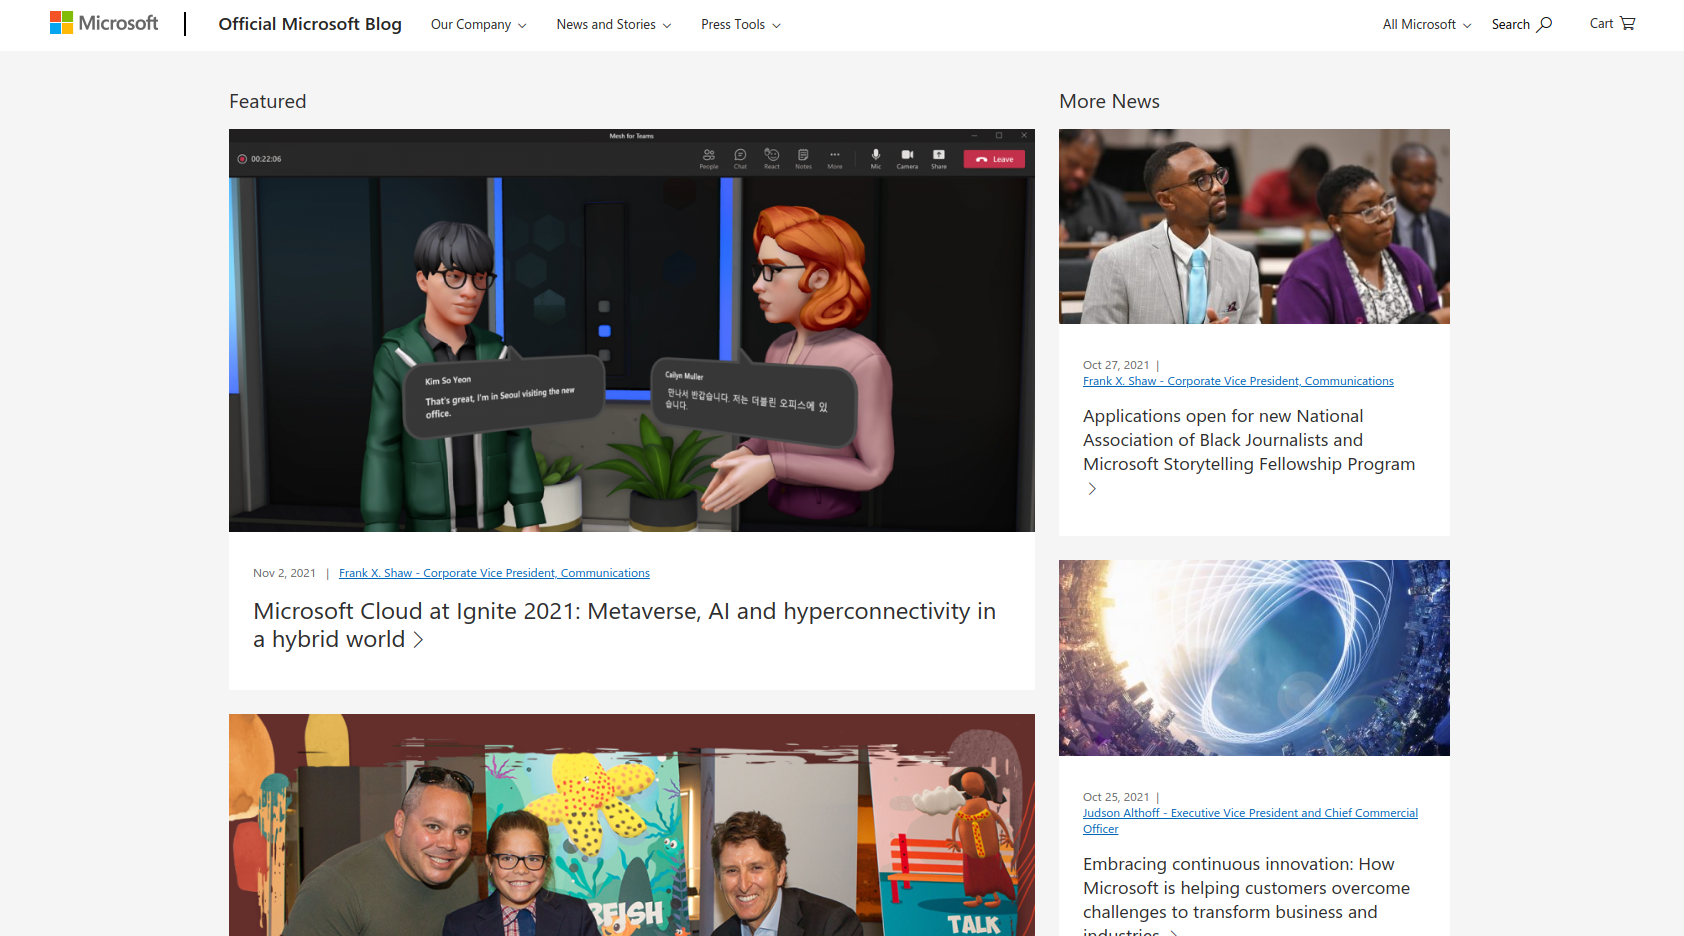The height and width of the screenshot is (936, 1684).
Task: Open the journalists photo thumbnail in More News
Action: pyautogui.click(x=1254, y=226)
